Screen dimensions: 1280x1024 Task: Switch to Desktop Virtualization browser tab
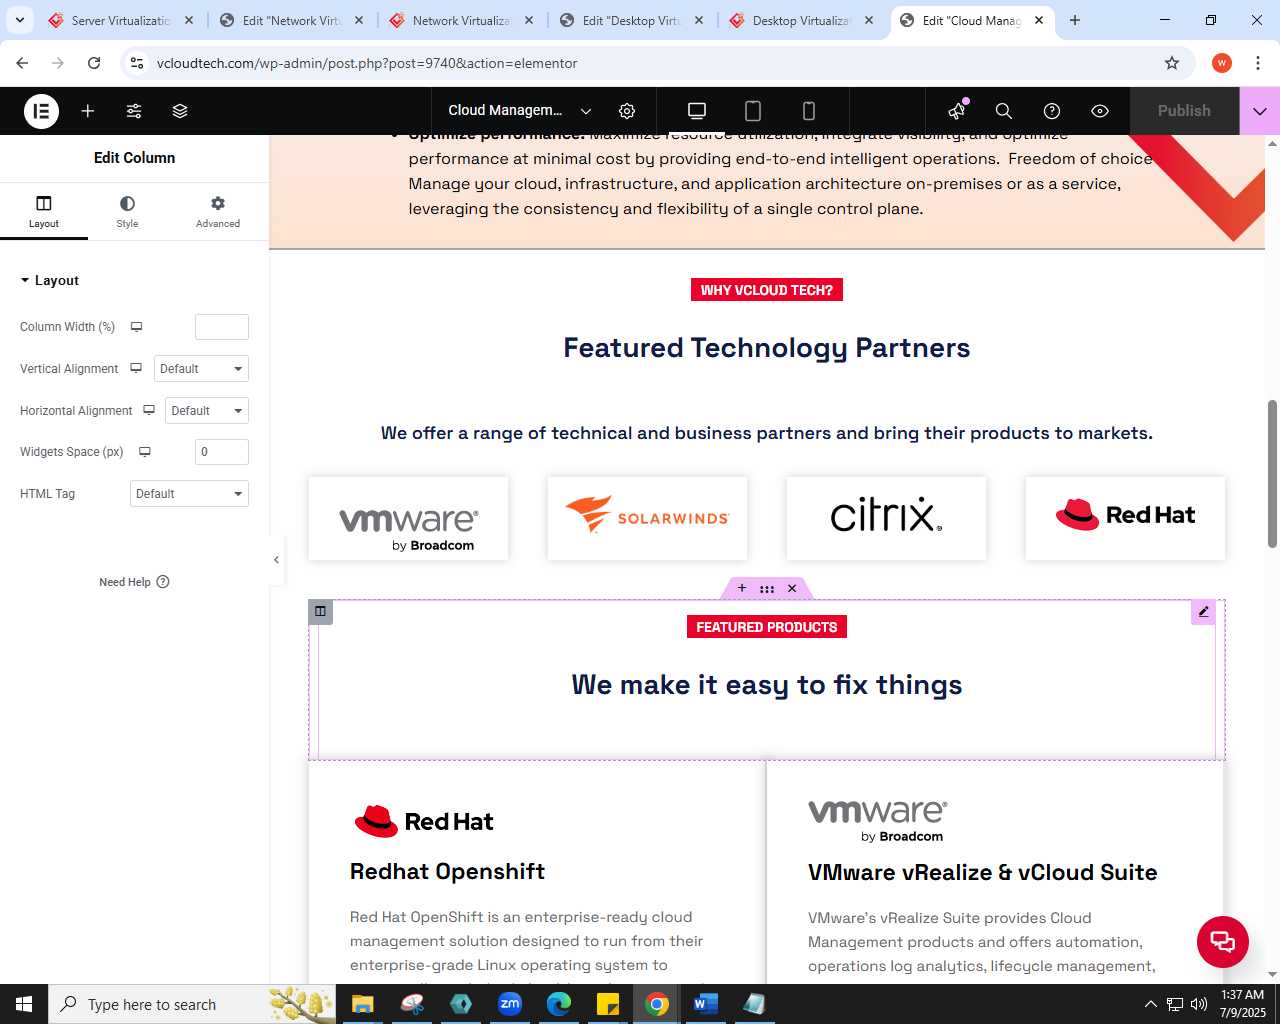801,20
